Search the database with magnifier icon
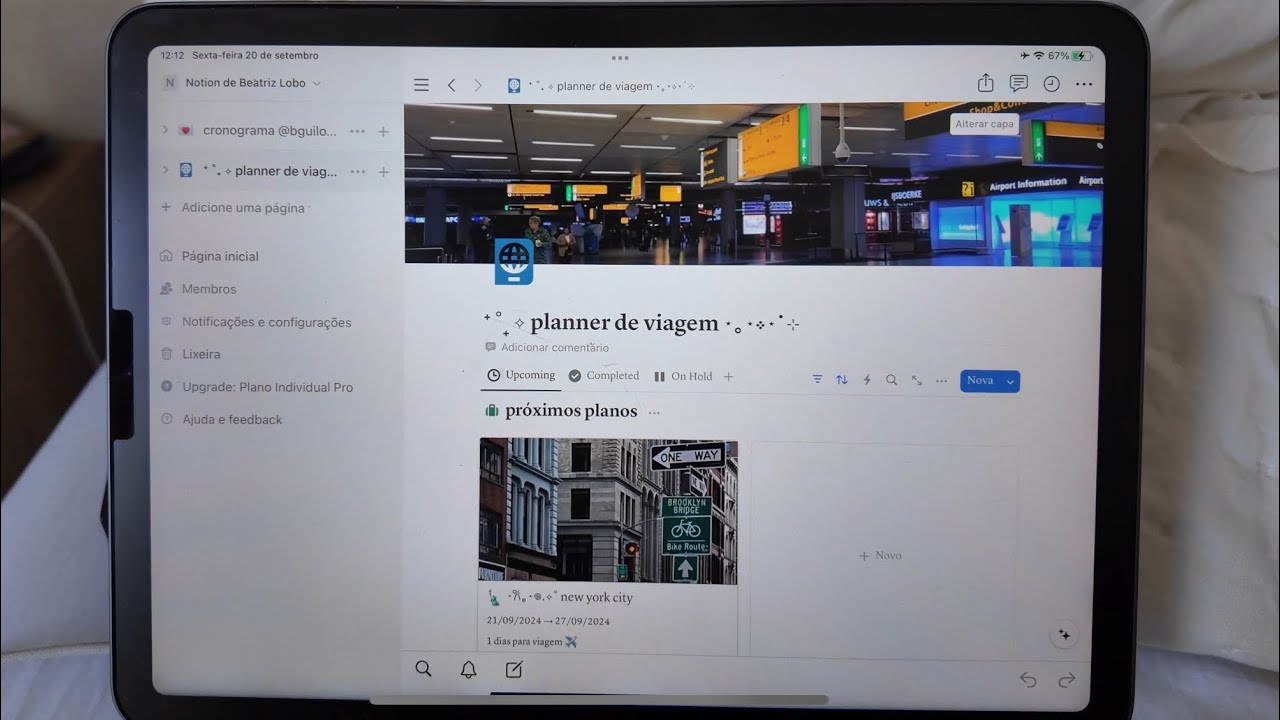The height and width of the screenshot is (720, 1280). pyautogui.click(x=891, y=380)
